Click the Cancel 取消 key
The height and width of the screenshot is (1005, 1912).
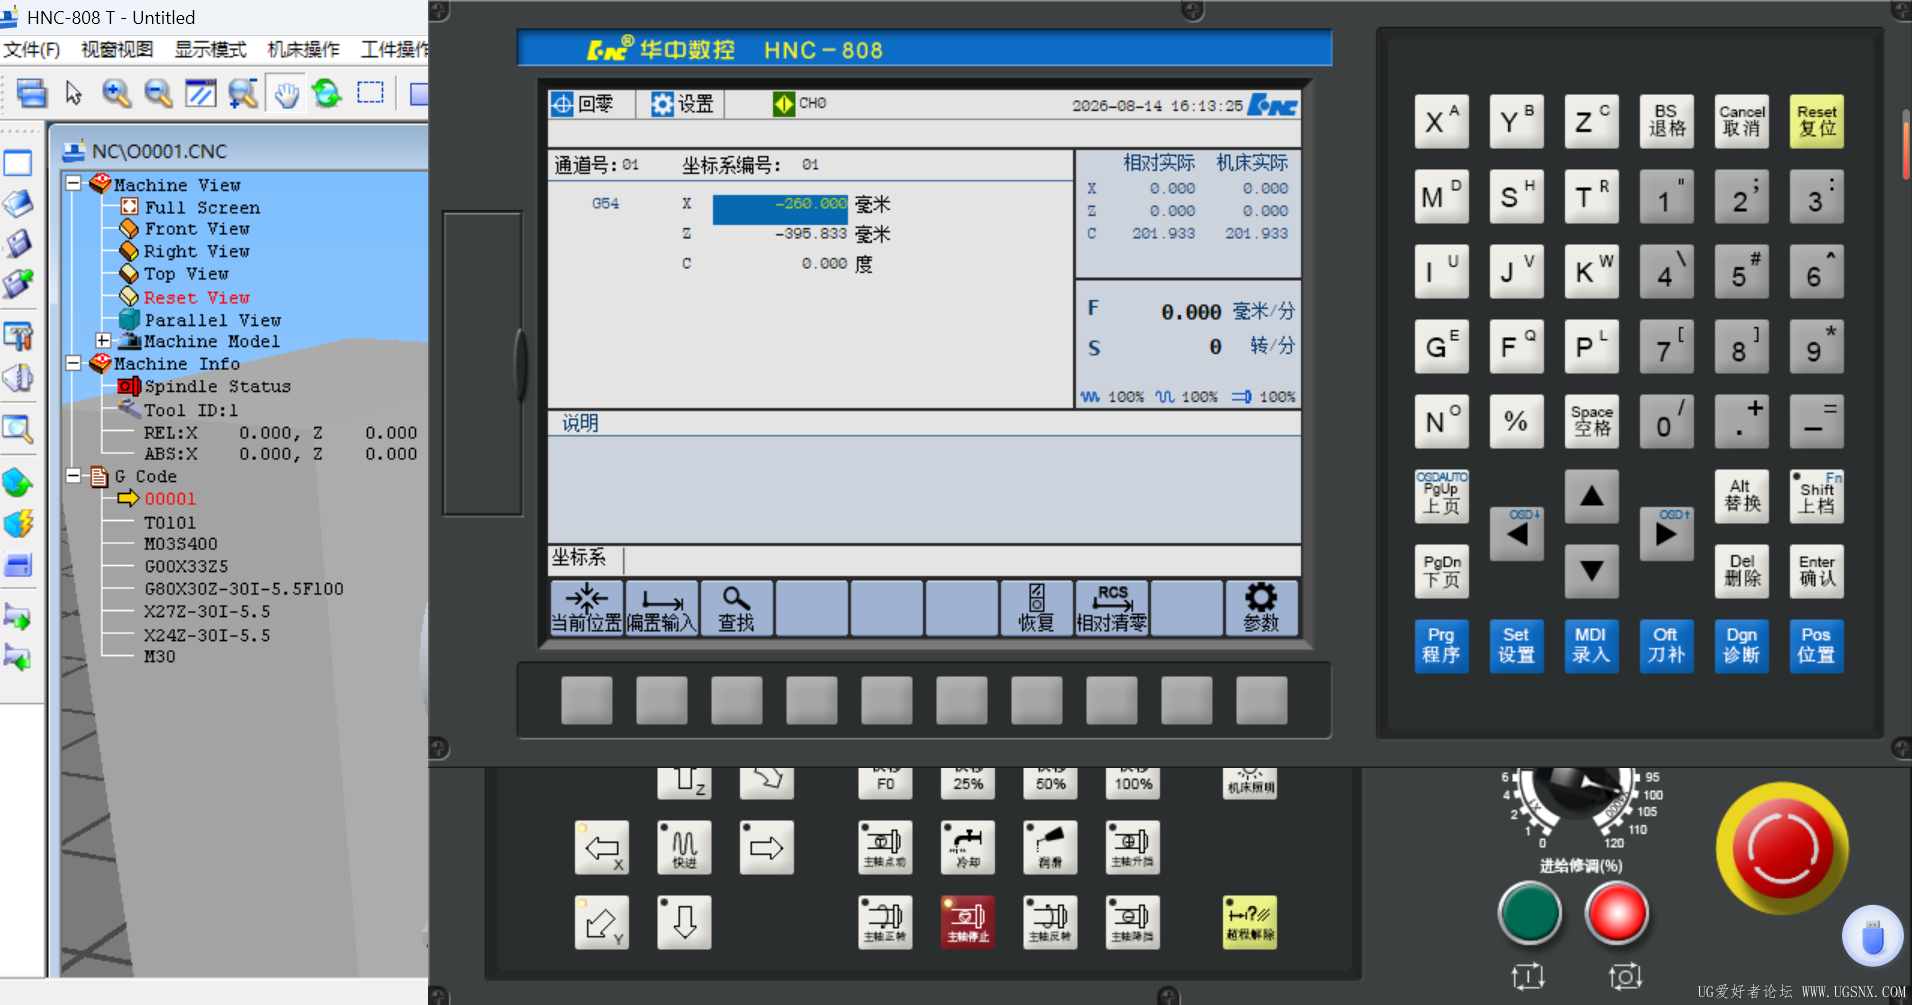[x=1741, y=121]
